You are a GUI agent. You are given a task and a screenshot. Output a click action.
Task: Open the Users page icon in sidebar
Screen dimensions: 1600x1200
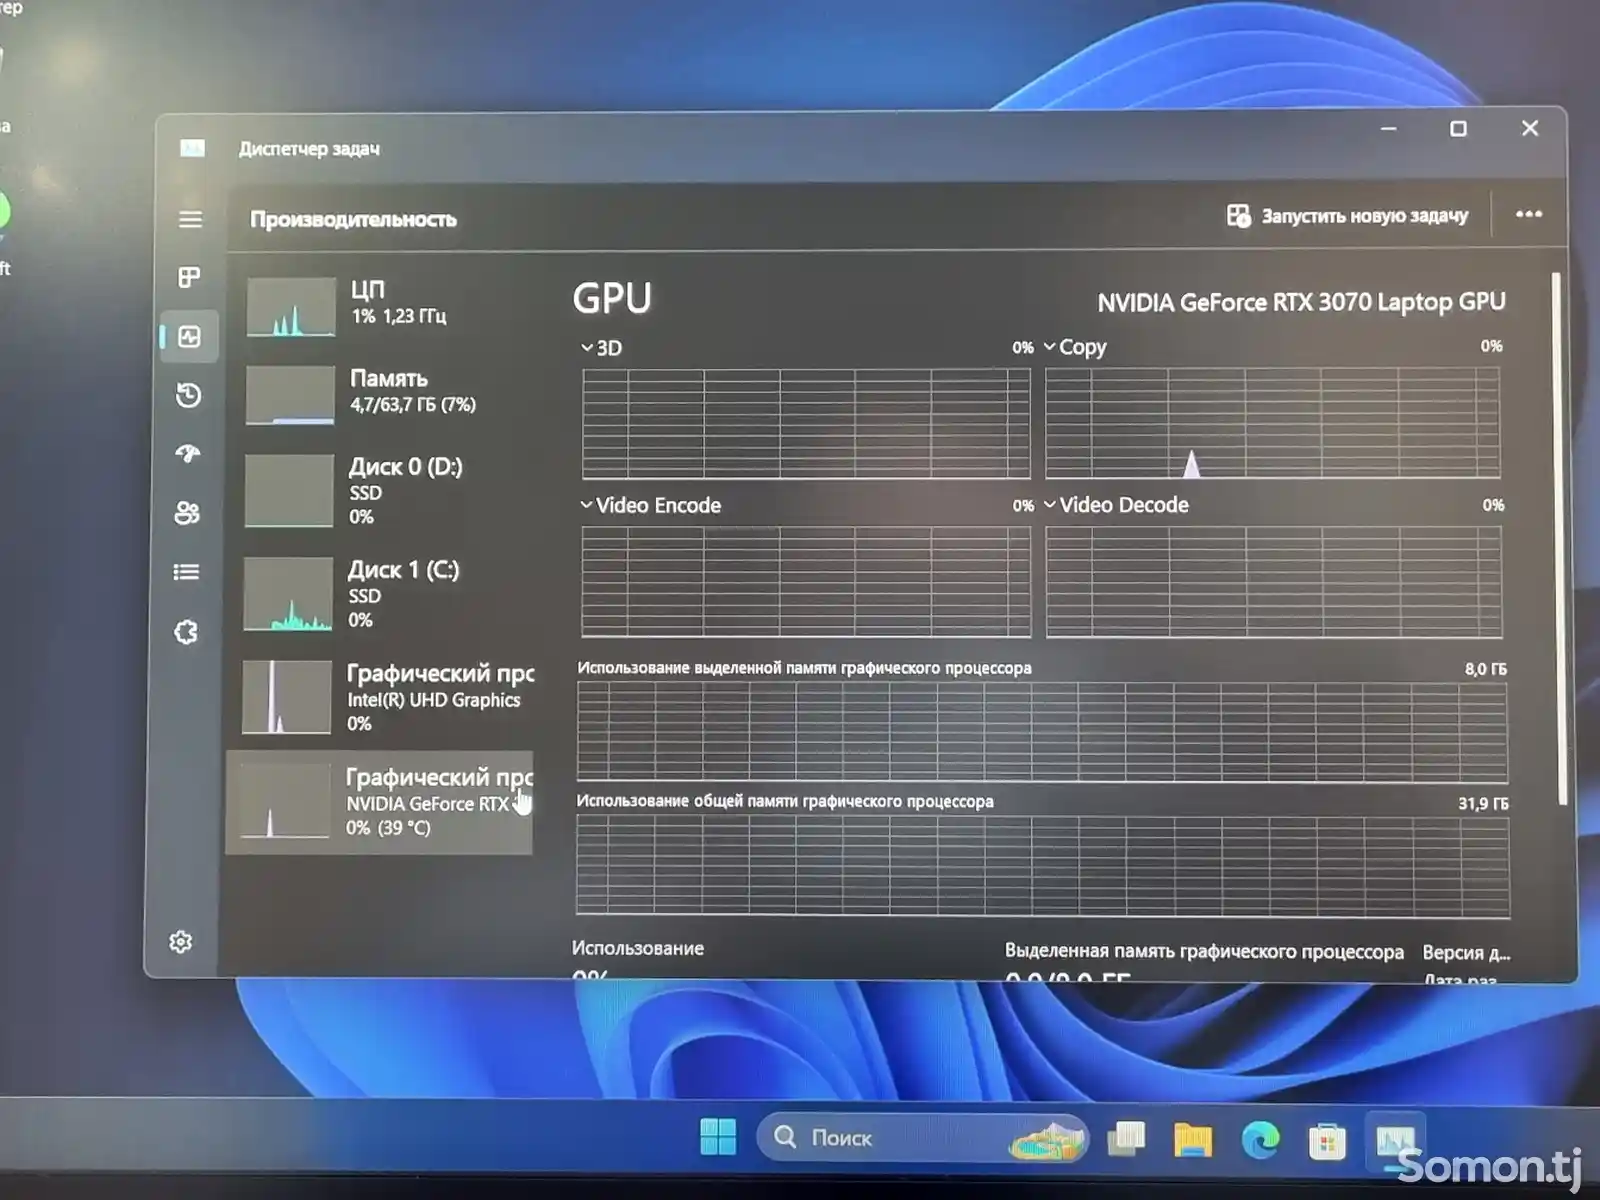(187, 513)
